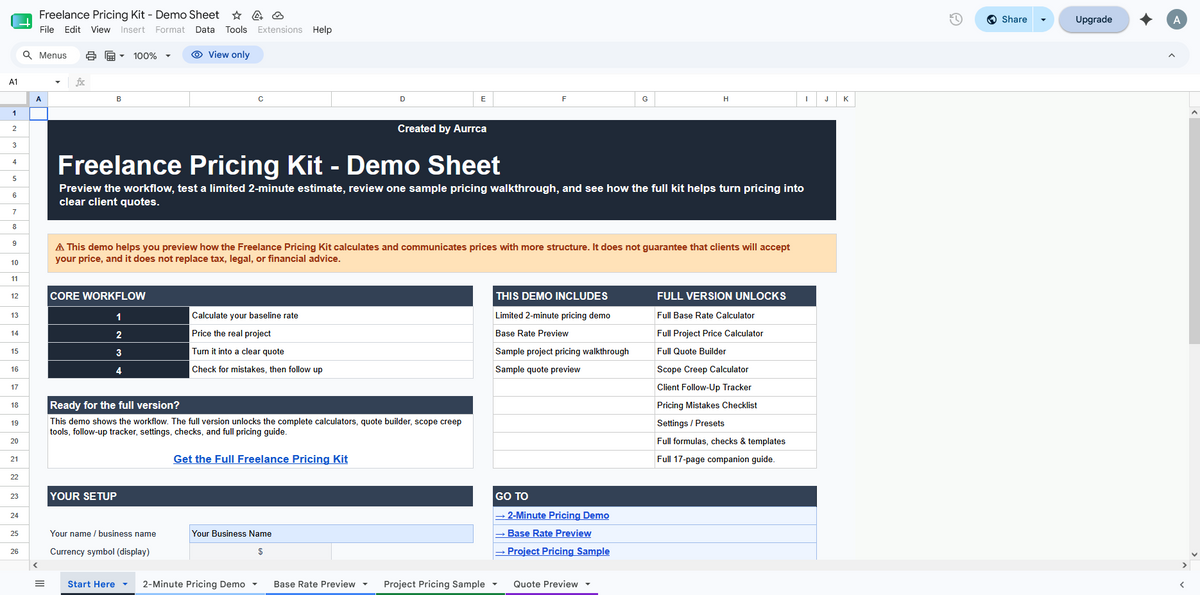
Task: Select column F header
Action: (564, 99)
